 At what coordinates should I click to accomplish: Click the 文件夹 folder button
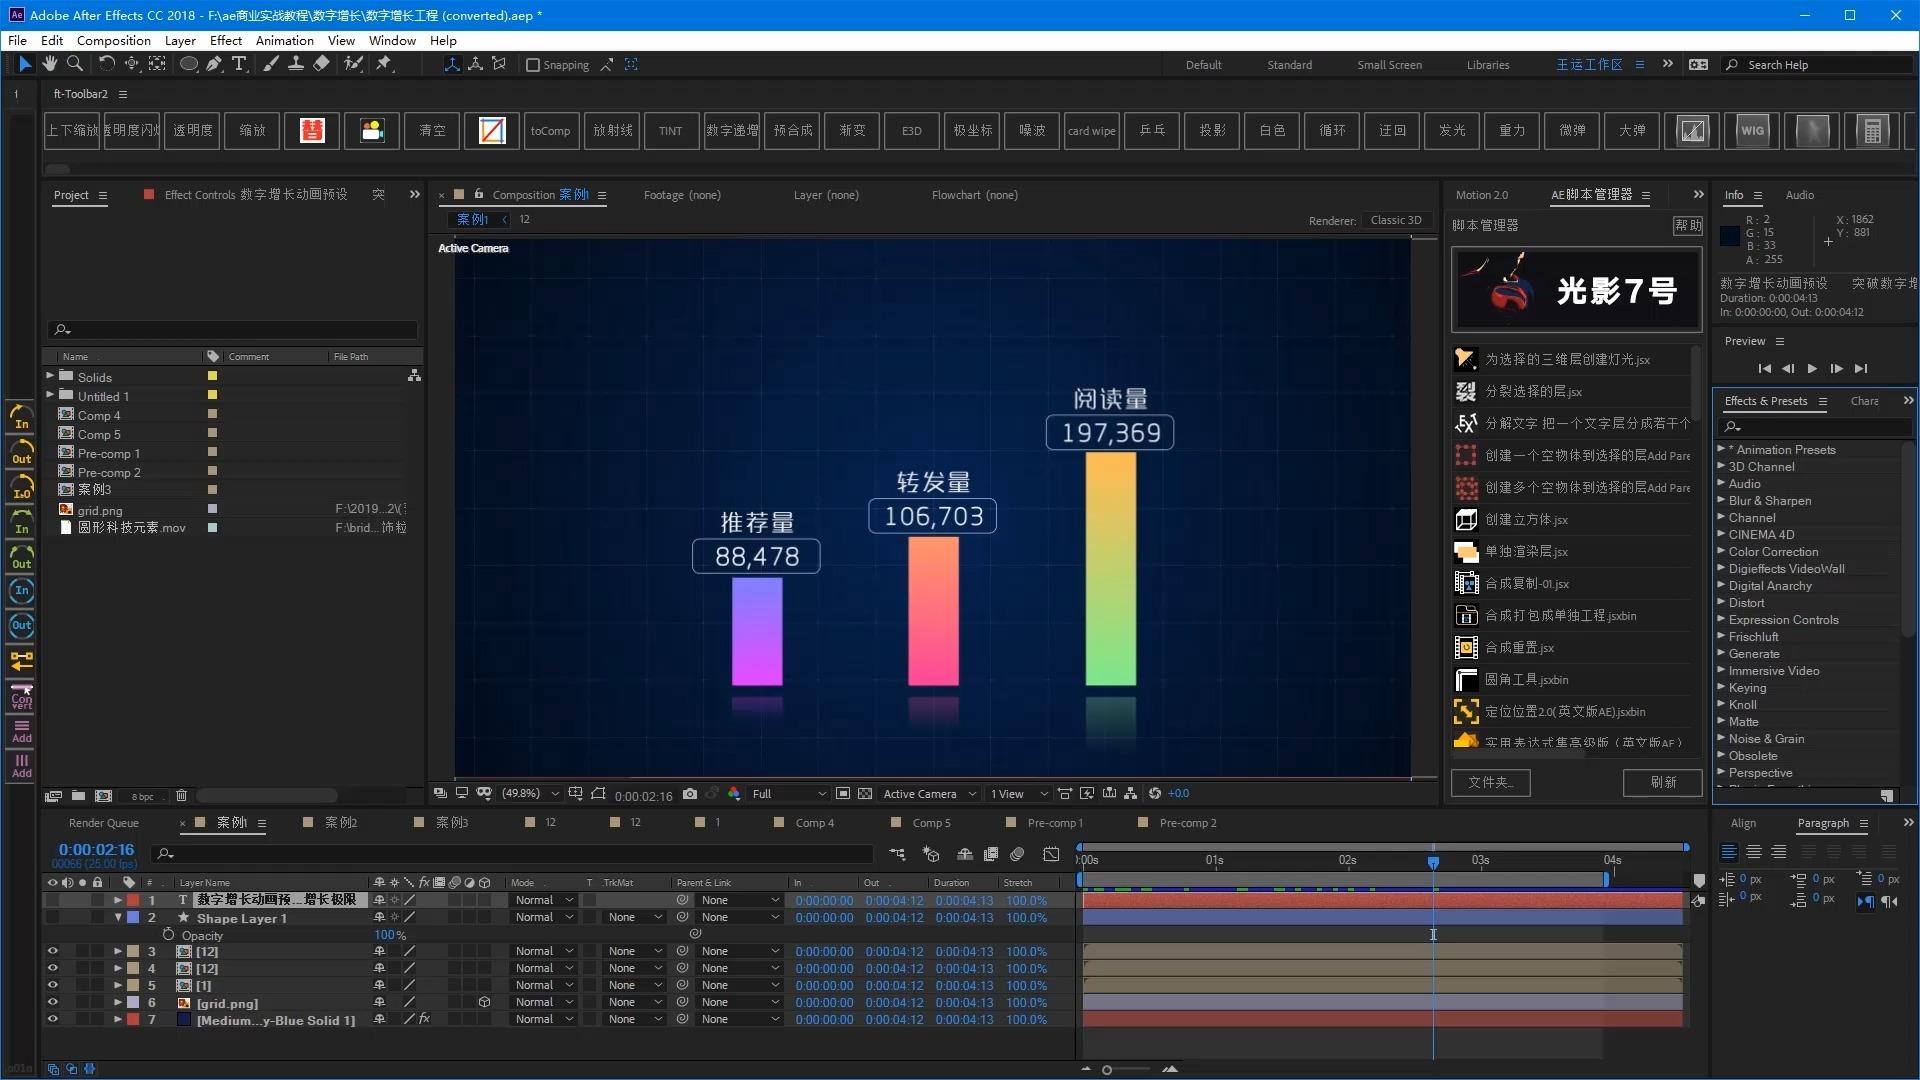1491,782
